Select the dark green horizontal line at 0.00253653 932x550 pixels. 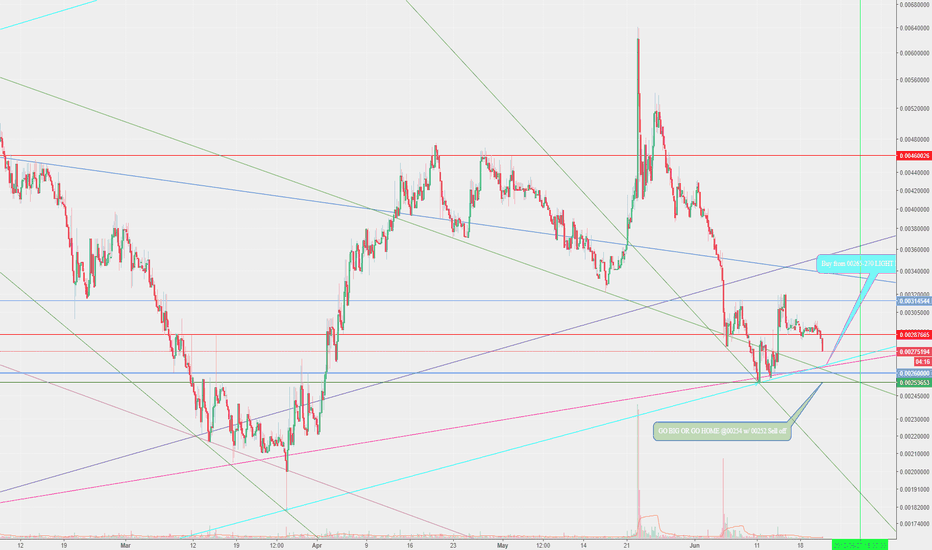coord(449,382)
